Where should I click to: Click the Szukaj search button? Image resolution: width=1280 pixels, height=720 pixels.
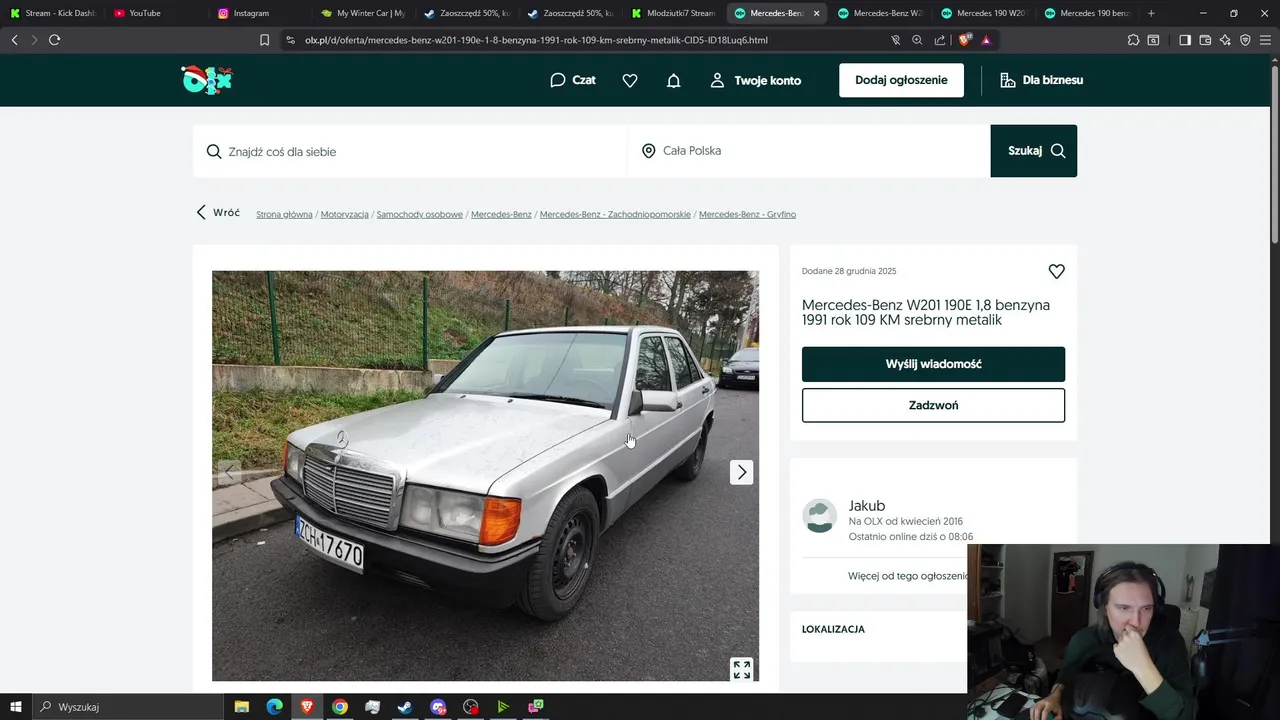(1034, 151)
